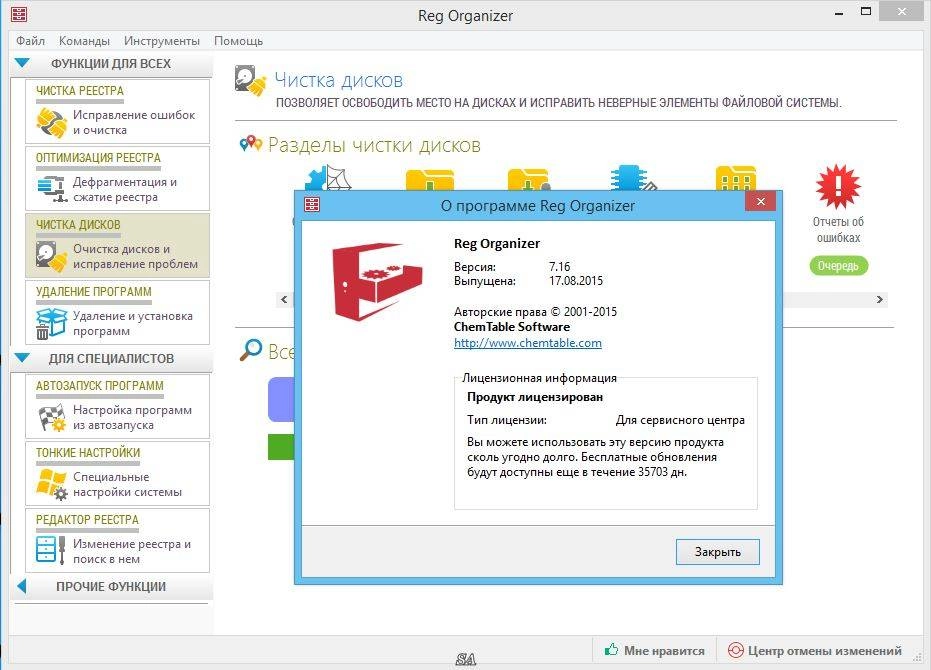This screenshot has width=931, height=670.
Task: Click 'ChemTable Software' company name
Action: [512, 327]
